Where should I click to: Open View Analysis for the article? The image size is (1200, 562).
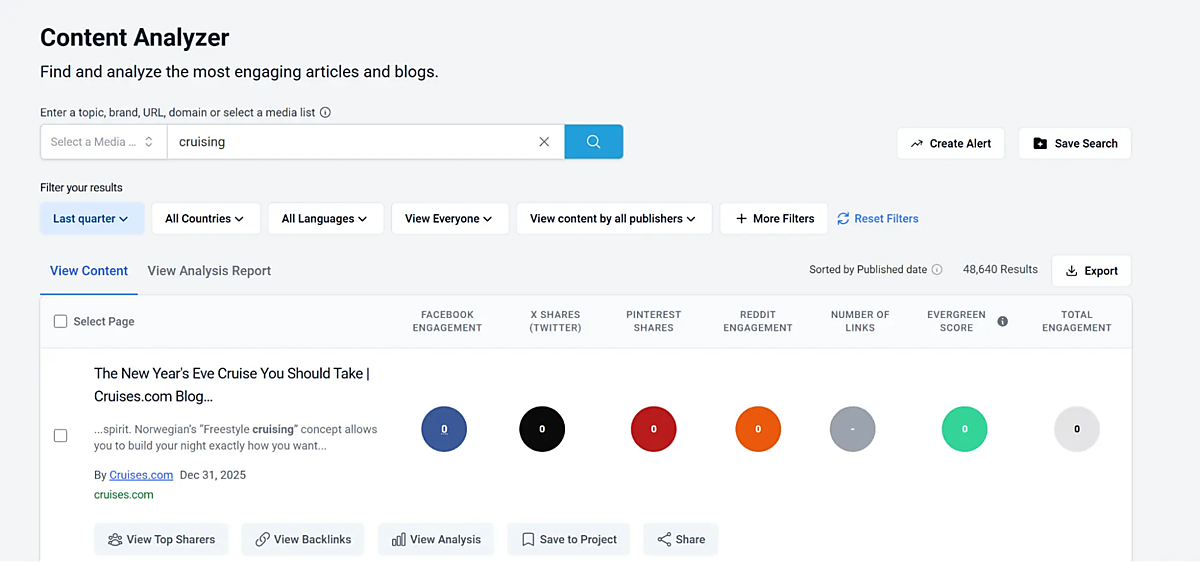click(x=435, y=539)
